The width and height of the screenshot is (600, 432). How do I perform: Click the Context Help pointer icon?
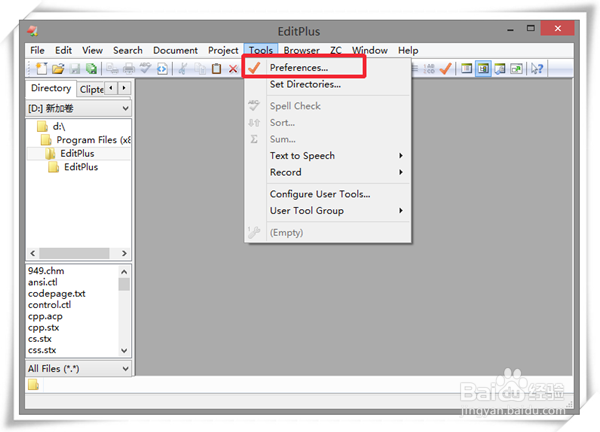tap(537, 69)
